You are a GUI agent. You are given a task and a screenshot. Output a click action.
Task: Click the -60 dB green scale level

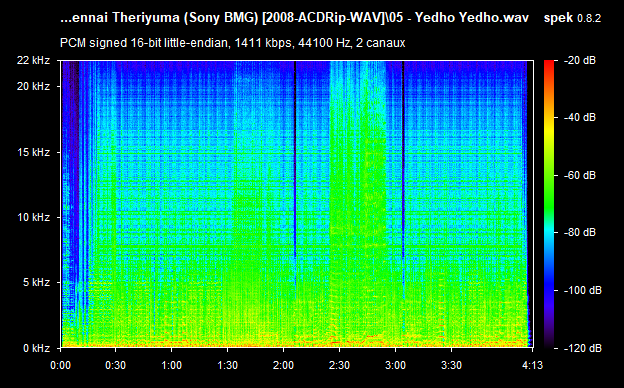coord(579,175)
